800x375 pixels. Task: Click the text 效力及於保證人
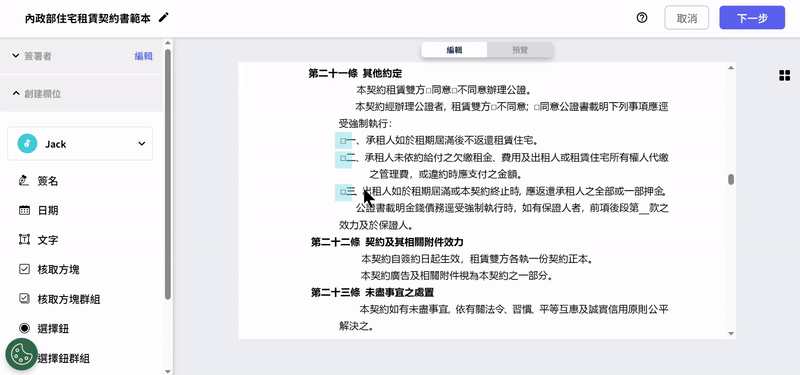coord(376,225)
